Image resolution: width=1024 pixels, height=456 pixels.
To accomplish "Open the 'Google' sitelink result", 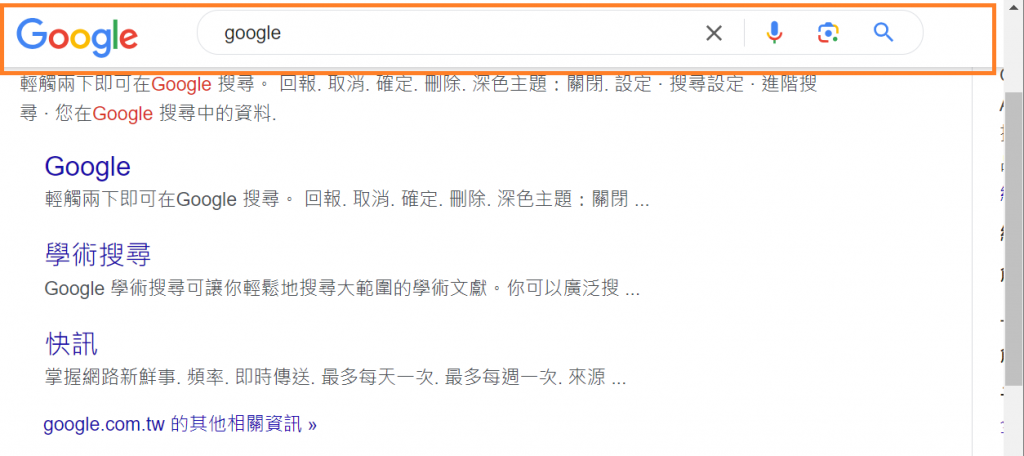I will 88,167.
